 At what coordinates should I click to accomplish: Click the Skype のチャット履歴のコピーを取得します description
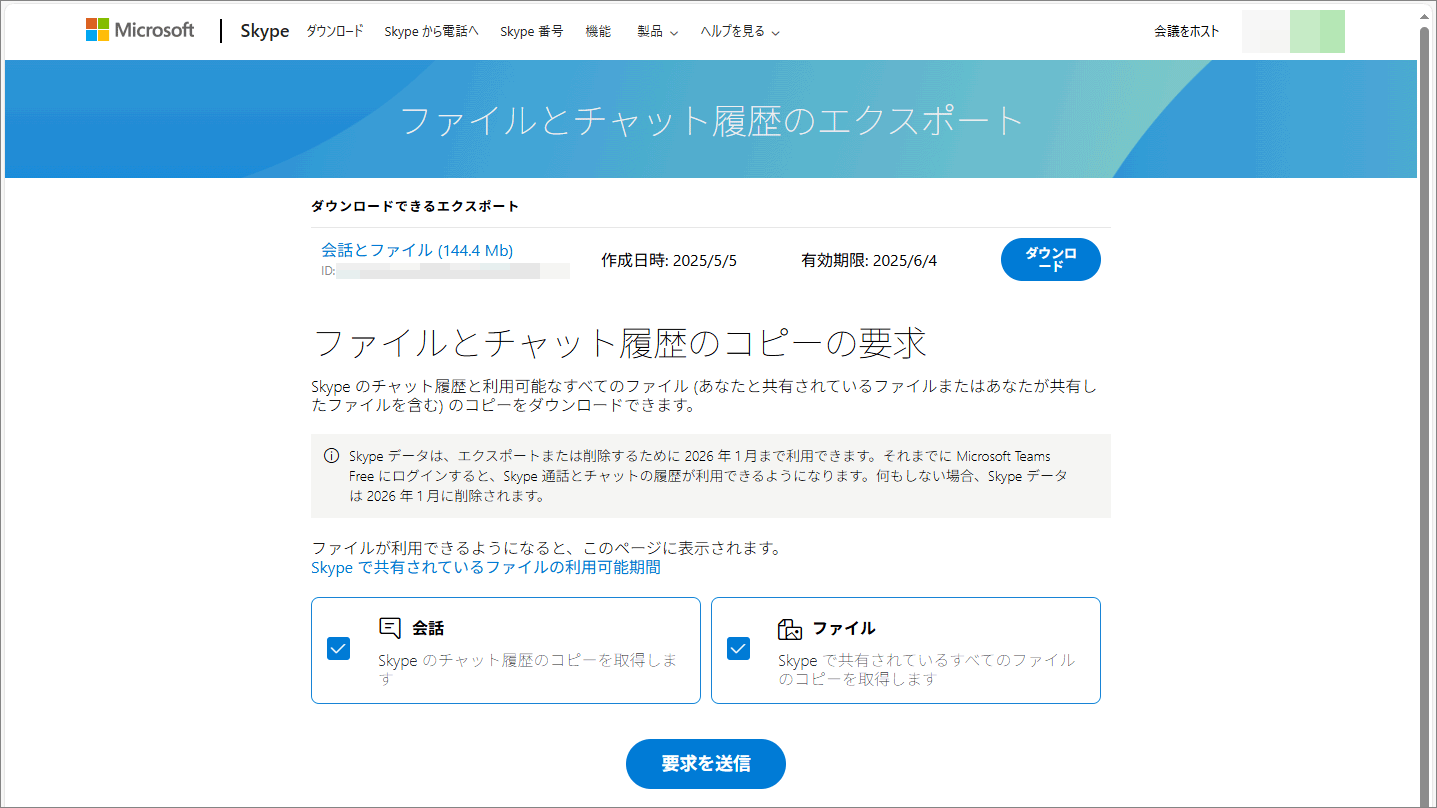point(528,669)
